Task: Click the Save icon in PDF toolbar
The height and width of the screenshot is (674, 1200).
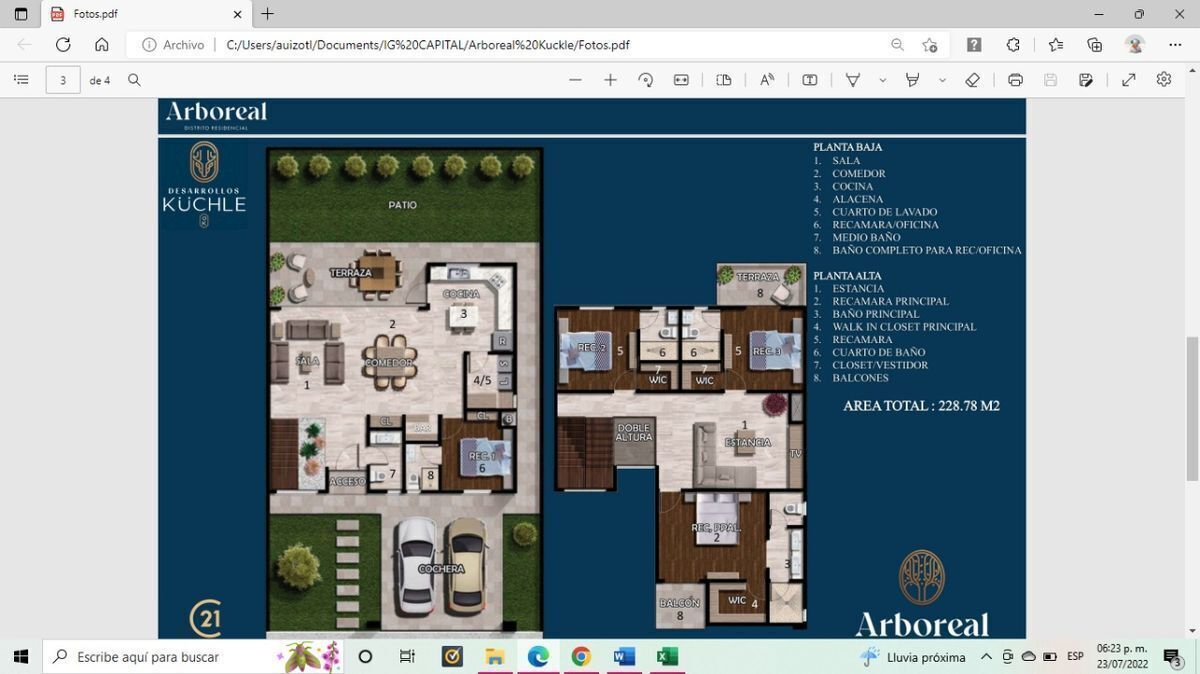Action: pos(1050,80)
